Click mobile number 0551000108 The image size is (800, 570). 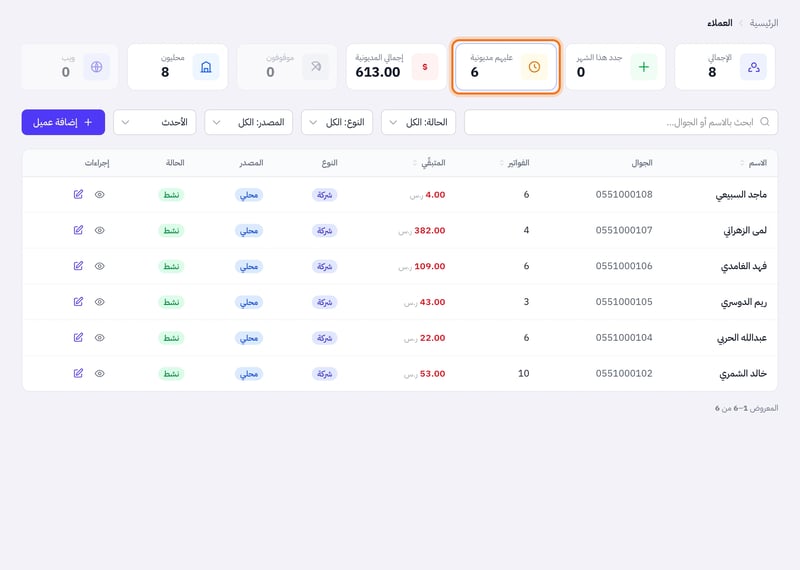pyautogui.click(x=624, y=194)
